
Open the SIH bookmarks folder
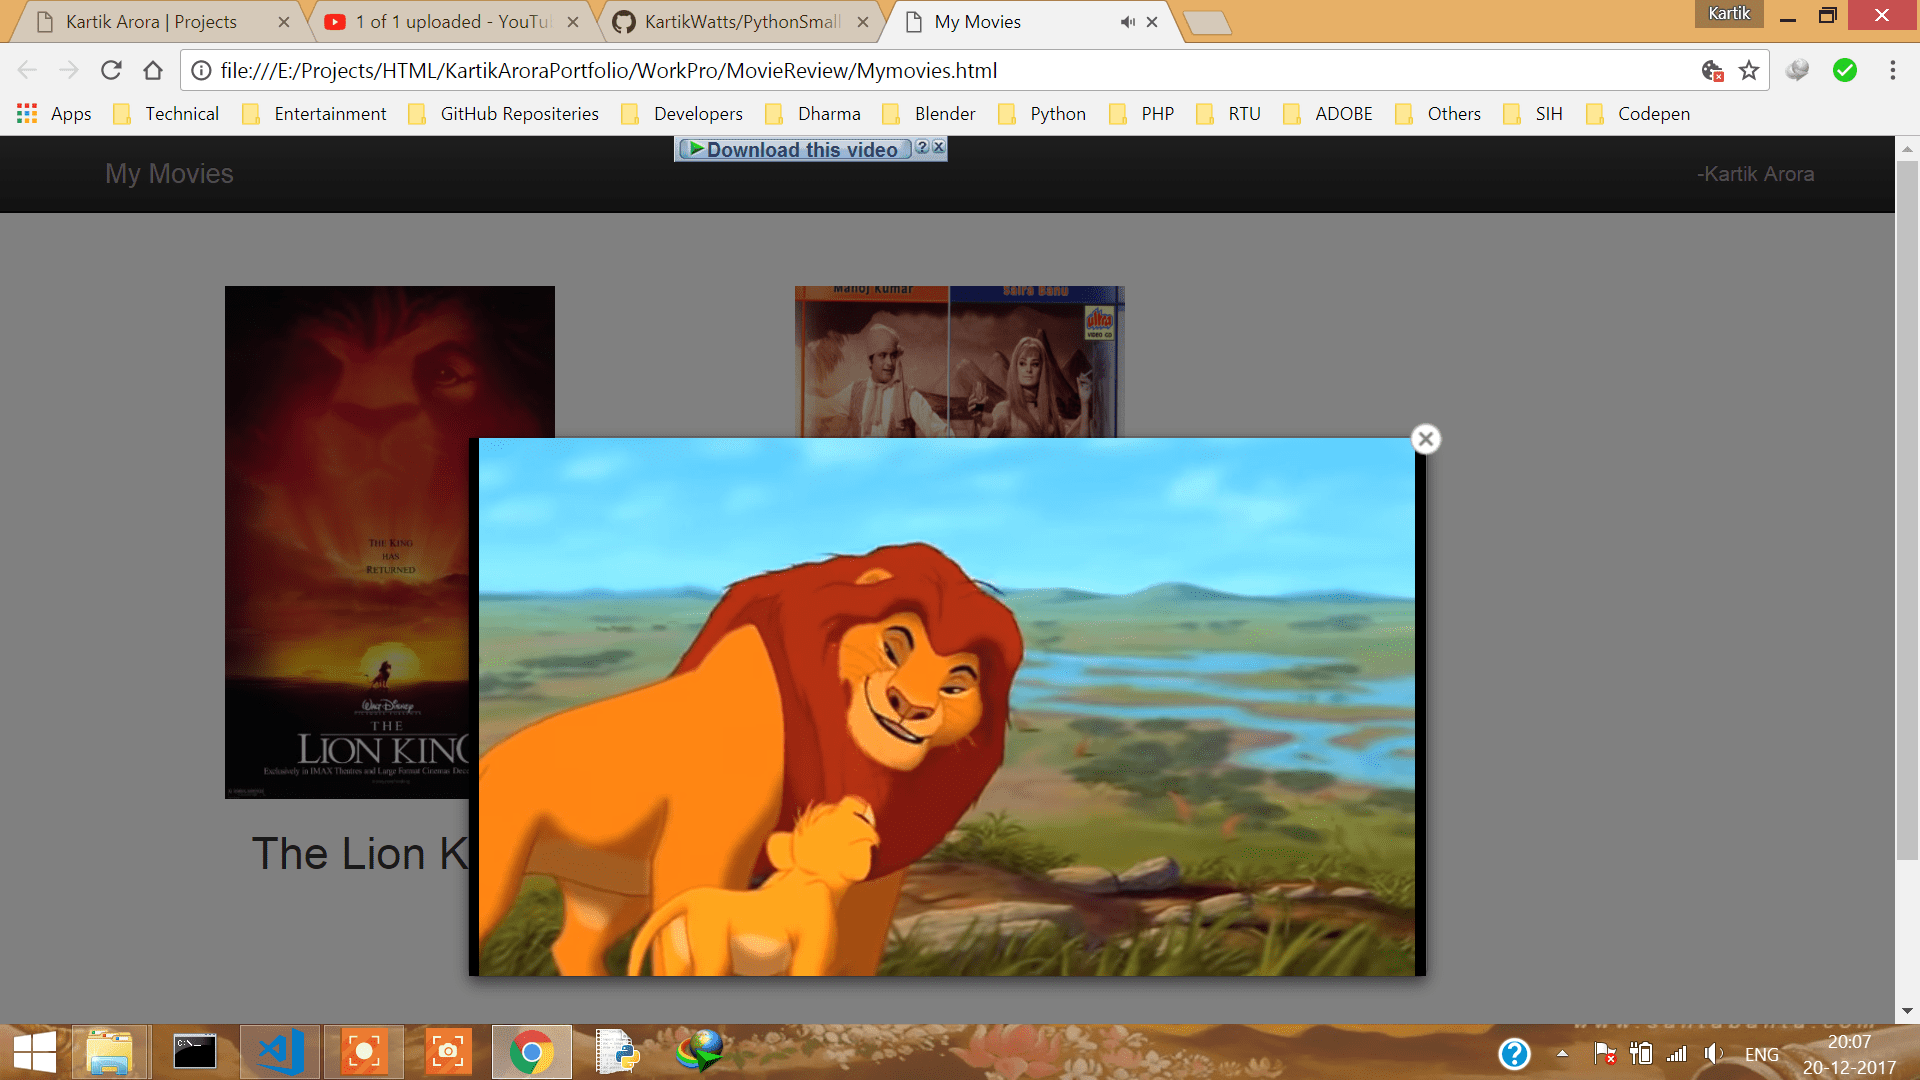1533,113
